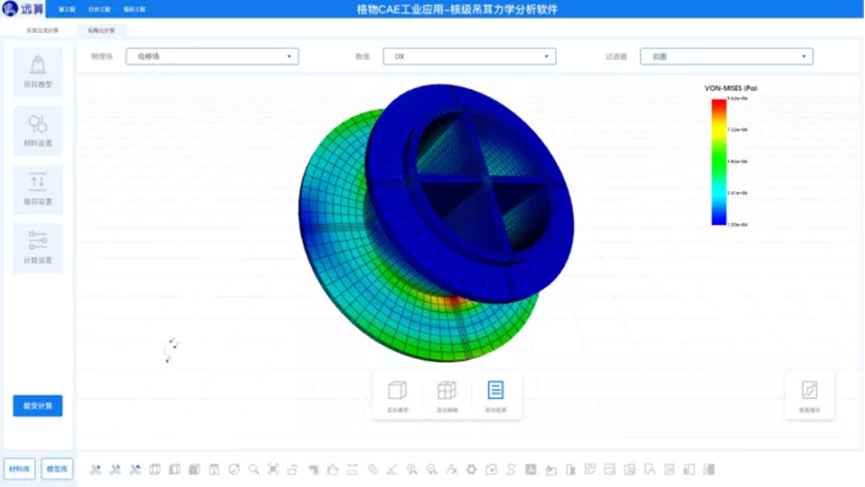Click the gear settings icon in the bottom toolbar

471,469
